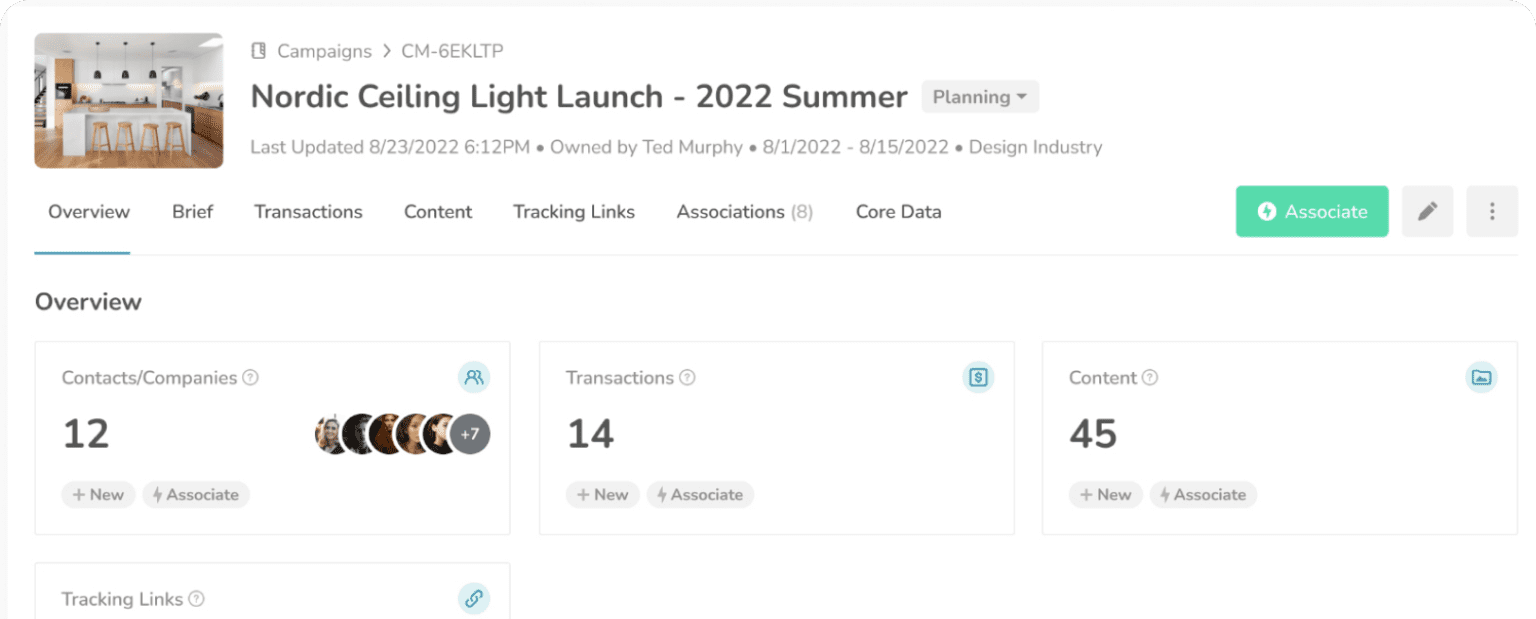Click the pencil edit icon button

pyautogui.click(x=1427, y=211)
